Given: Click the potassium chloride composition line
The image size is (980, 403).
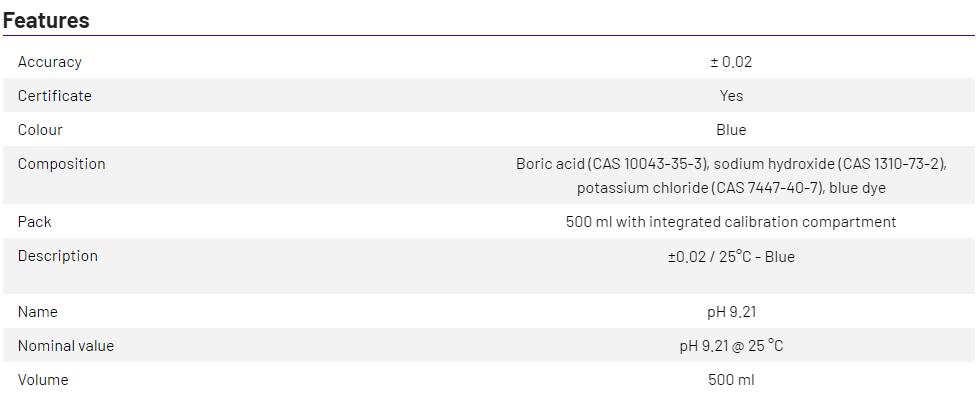Looking at the screenshot, I should point(731,187).
